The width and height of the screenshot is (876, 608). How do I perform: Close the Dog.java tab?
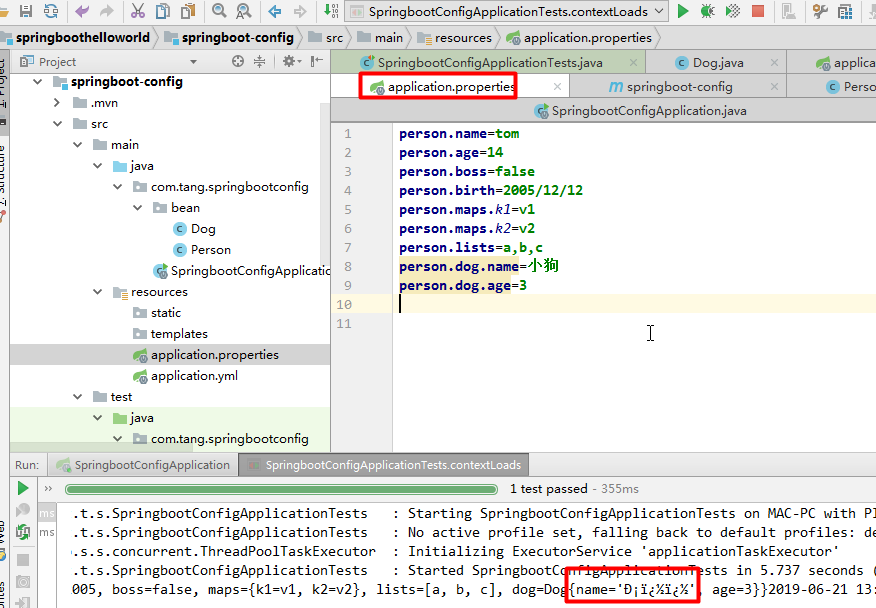point(774,63)
